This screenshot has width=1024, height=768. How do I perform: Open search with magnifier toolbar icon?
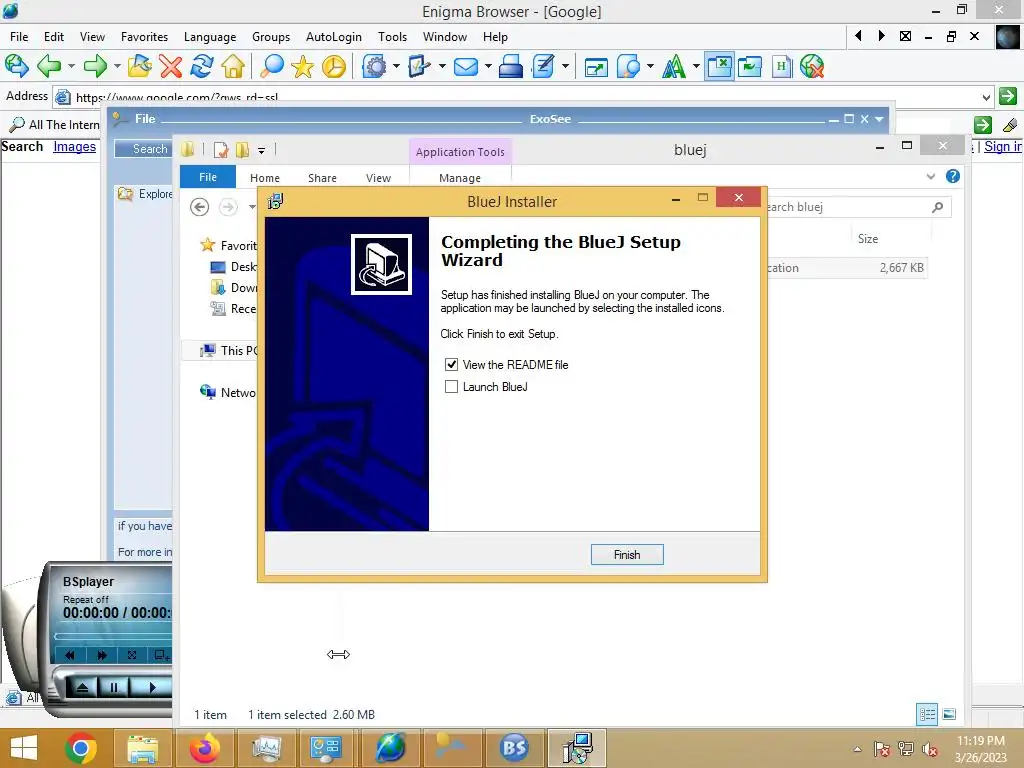point(272,66)
